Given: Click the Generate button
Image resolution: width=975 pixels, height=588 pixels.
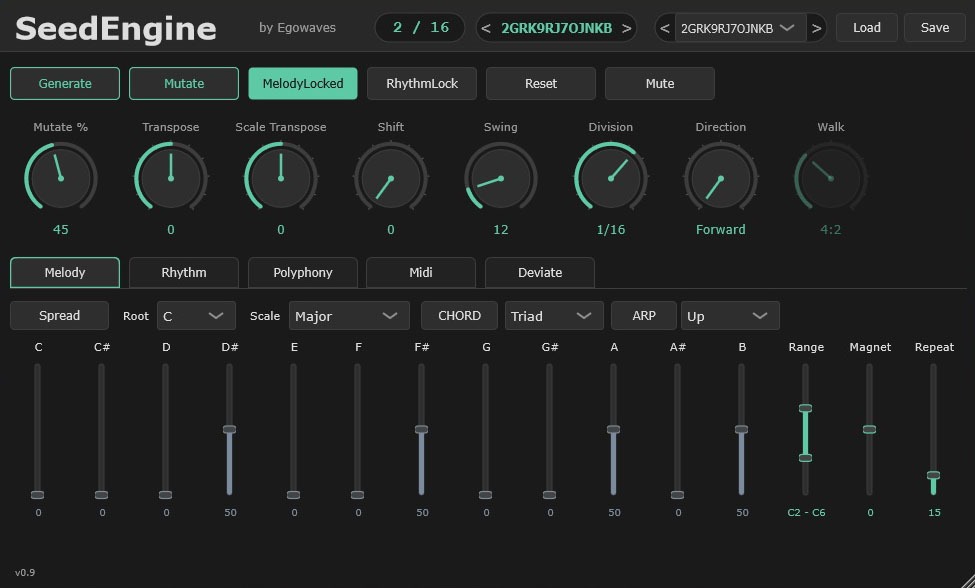Looking at the screenshot, I should click(x=65, y=83).
